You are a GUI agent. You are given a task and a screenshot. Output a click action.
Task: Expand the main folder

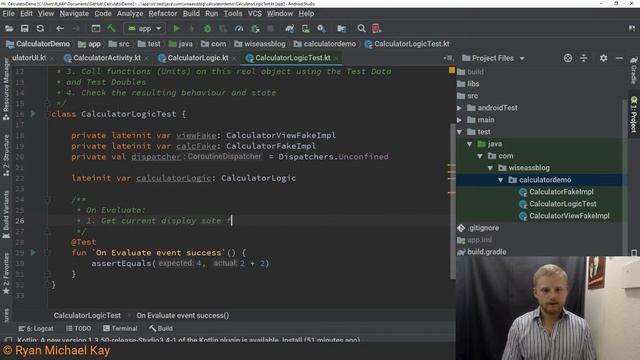(x=460, y=120)
